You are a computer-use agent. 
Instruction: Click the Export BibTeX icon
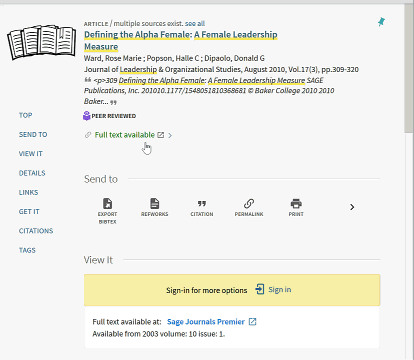click(x=107, y=203)
